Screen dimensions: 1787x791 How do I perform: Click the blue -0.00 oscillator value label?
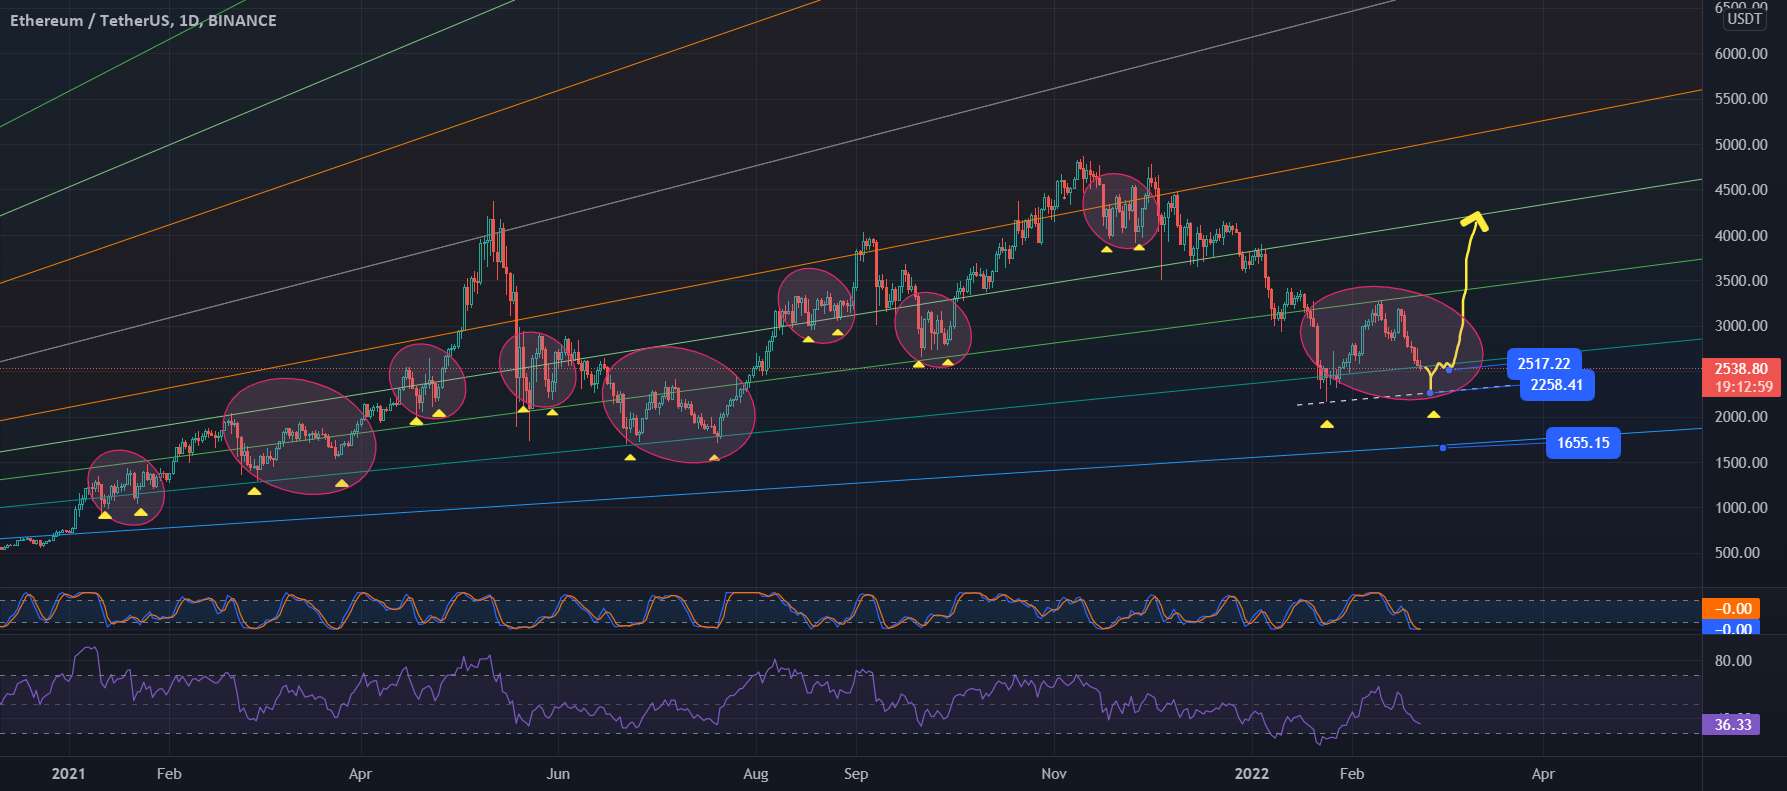(x=1732, y=628)
